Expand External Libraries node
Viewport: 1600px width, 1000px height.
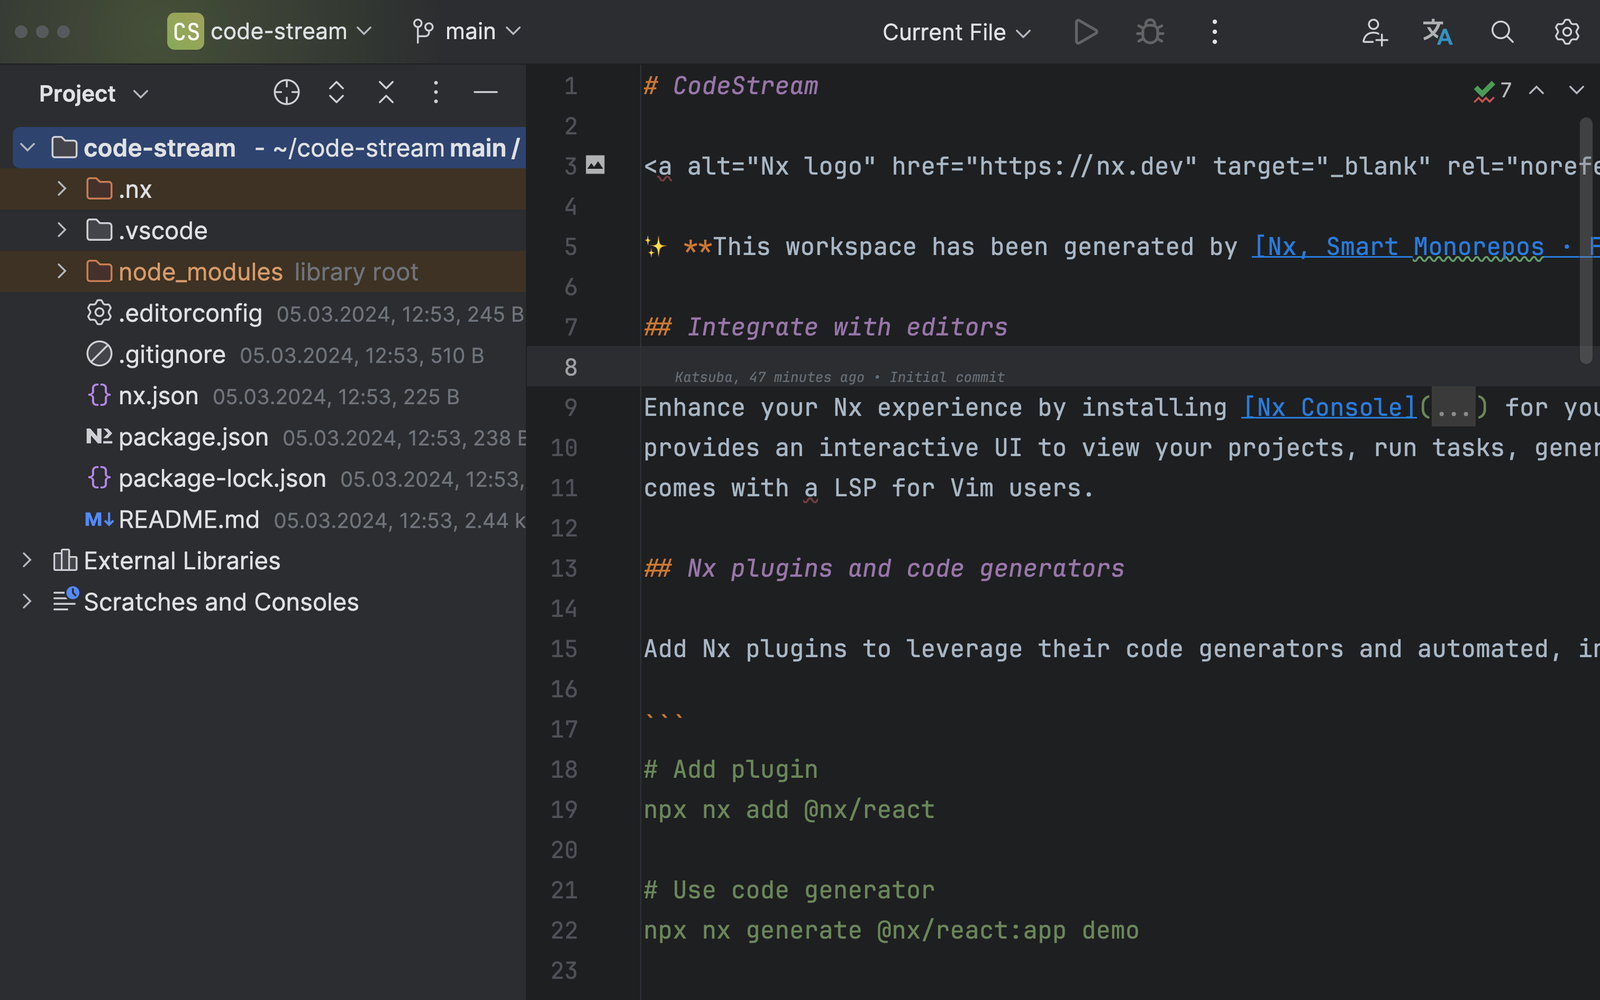(27, 560)
